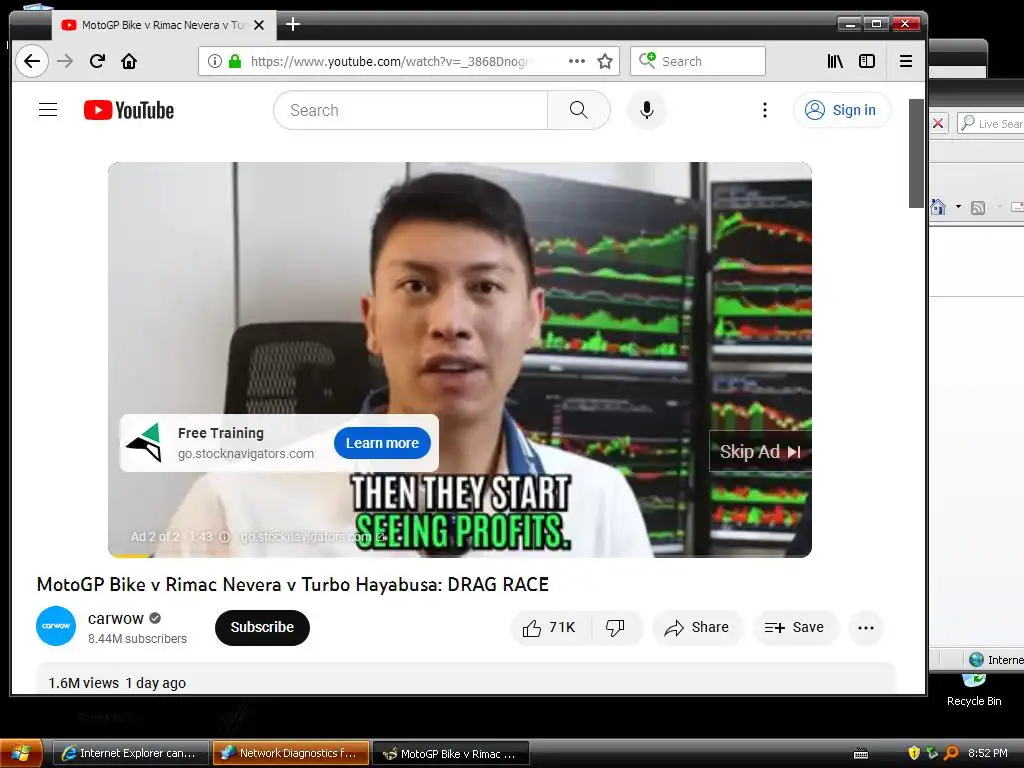Show site information icon in address bar
This screenshot has height=768, width=1024.
tap(214, 61)
